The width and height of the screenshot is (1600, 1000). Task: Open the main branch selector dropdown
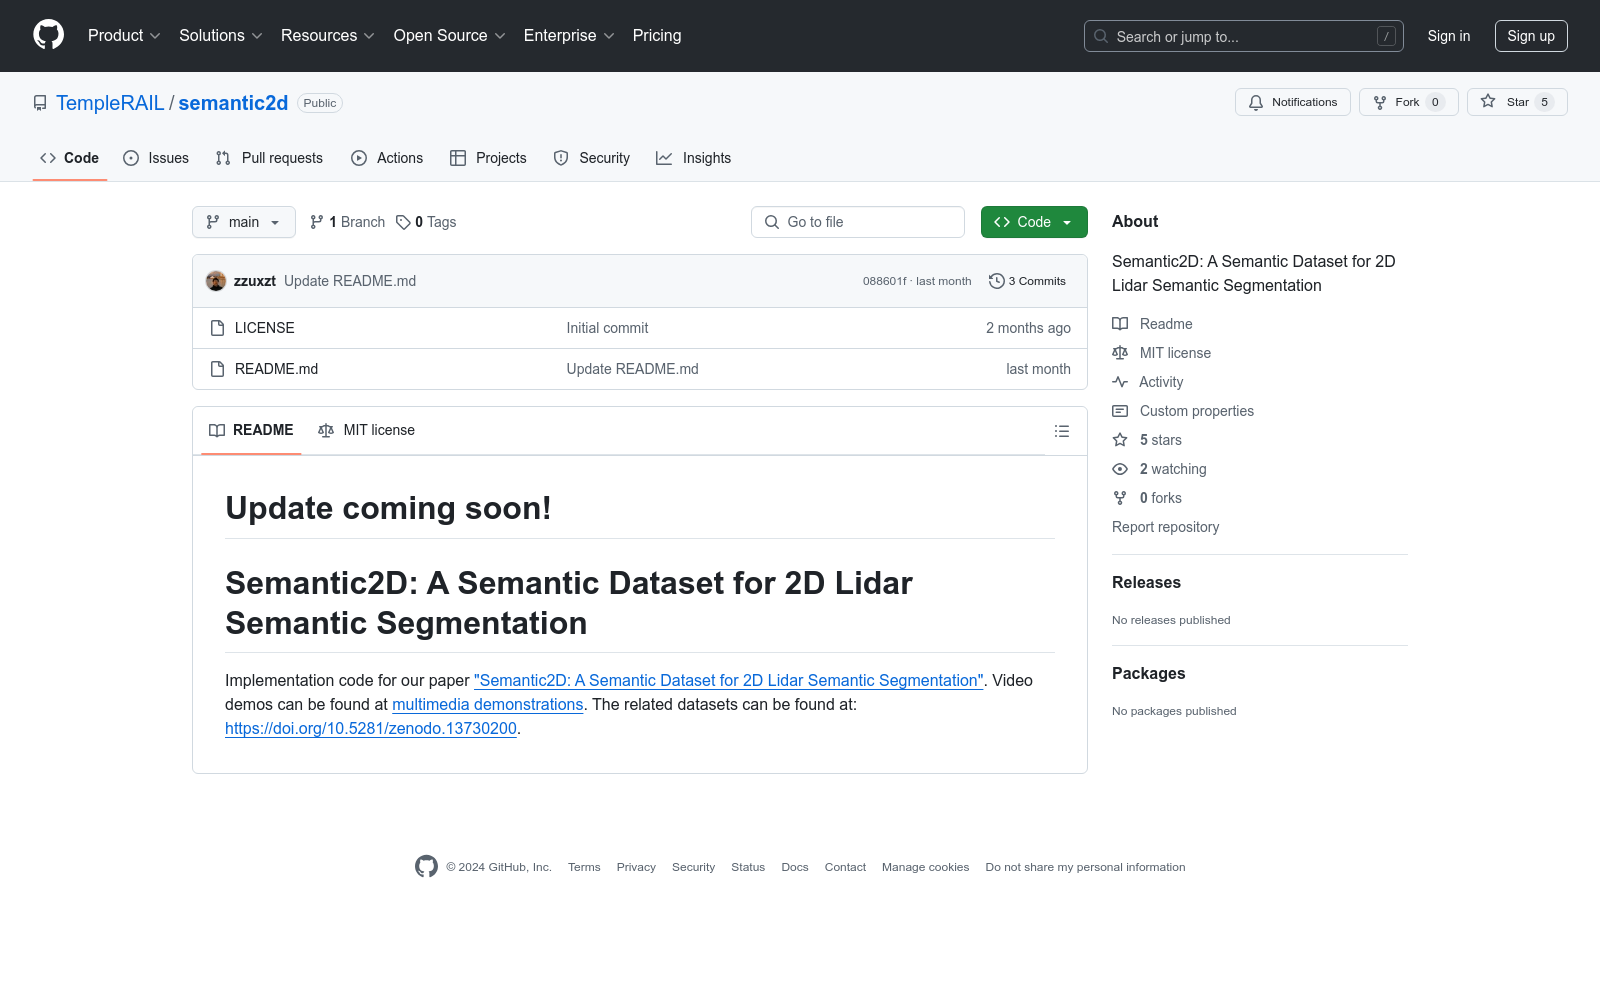pos(244,222)
